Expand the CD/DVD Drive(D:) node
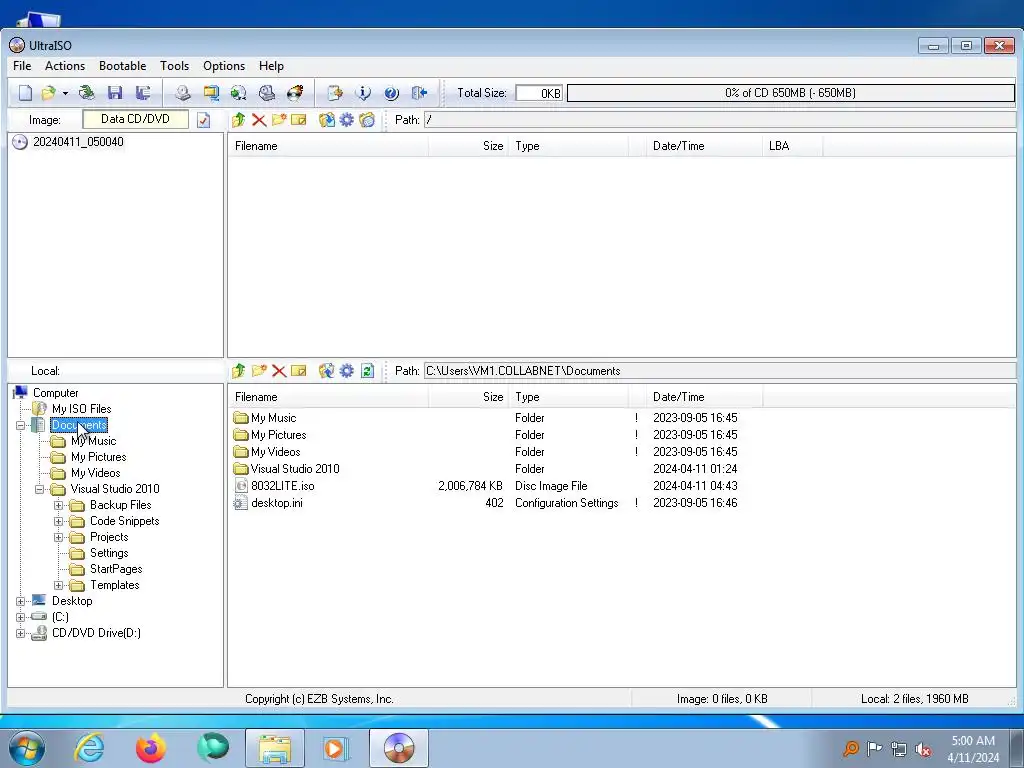1024x768 pixels. (20, 633)
